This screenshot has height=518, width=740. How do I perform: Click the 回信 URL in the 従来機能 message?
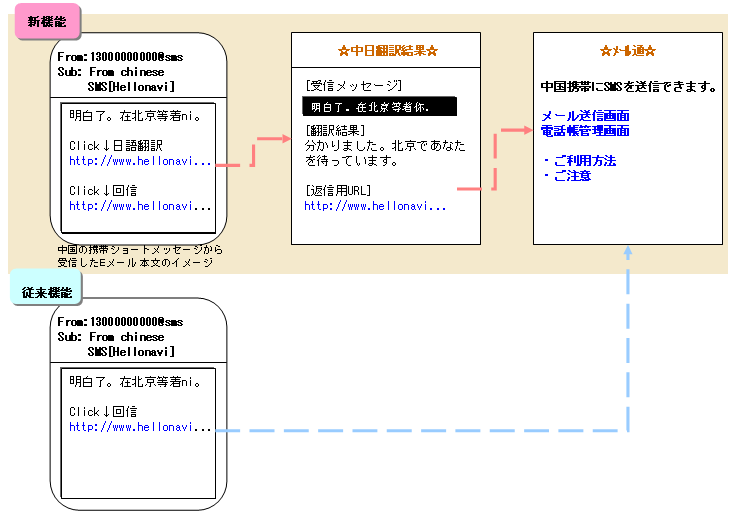tap(140, 427)
